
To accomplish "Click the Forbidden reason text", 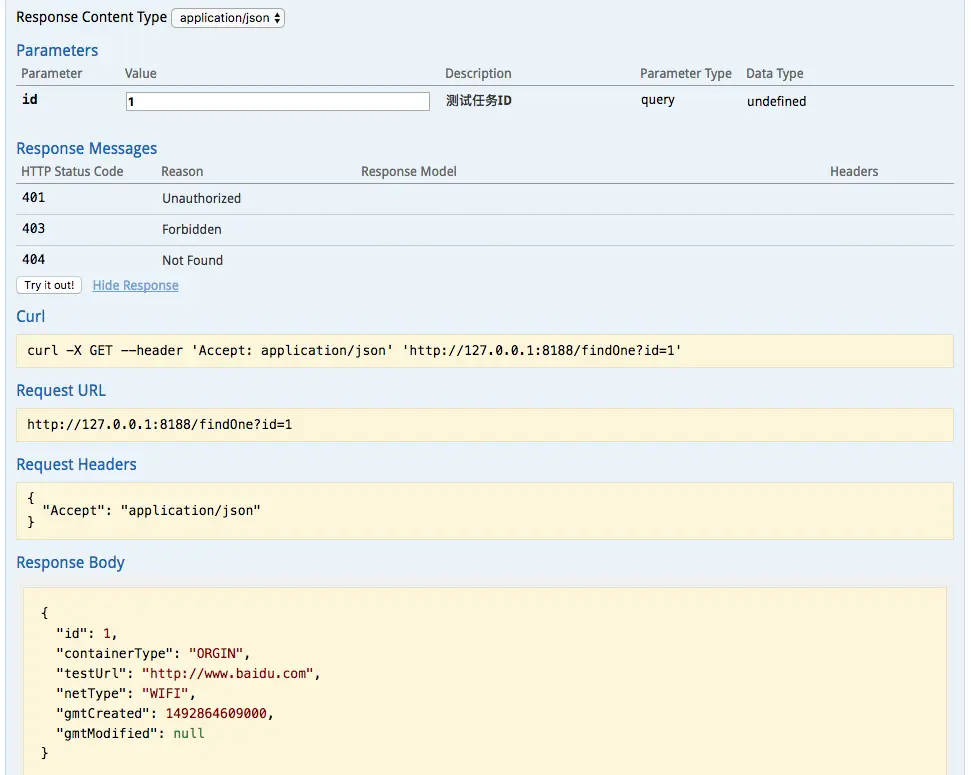I will [192, 229].
